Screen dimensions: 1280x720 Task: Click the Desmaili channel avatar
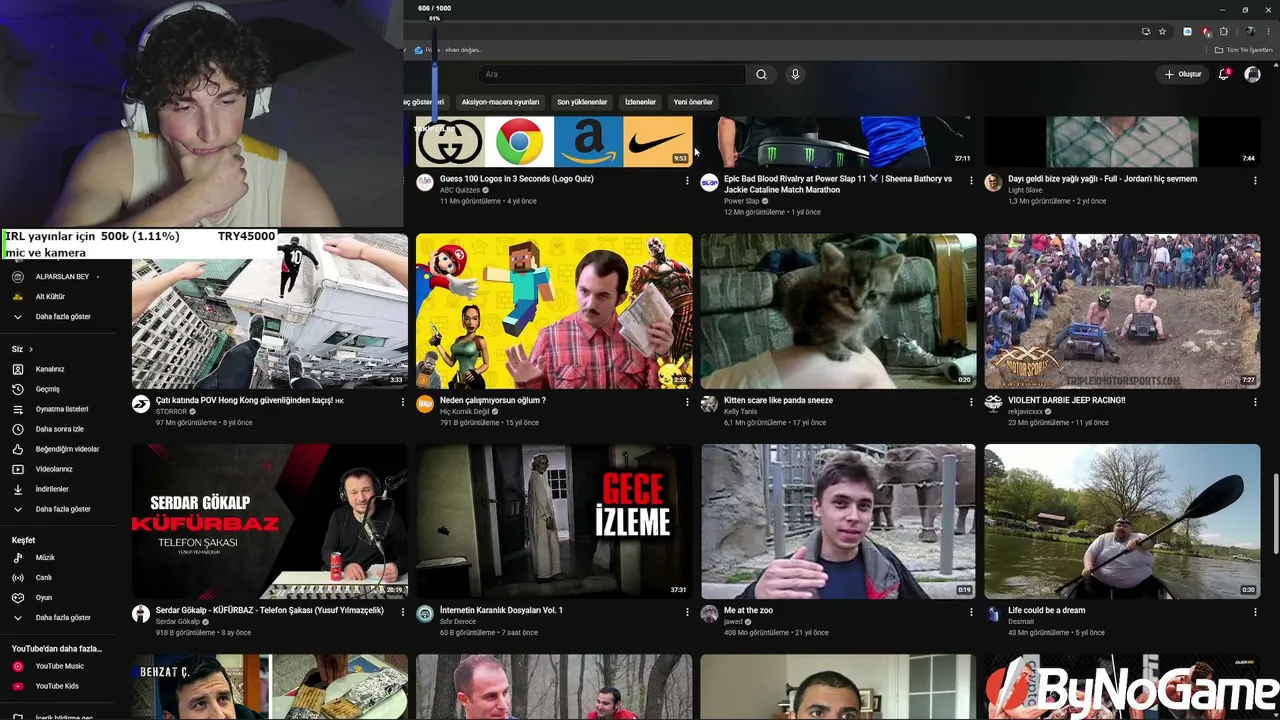point(993,614)
